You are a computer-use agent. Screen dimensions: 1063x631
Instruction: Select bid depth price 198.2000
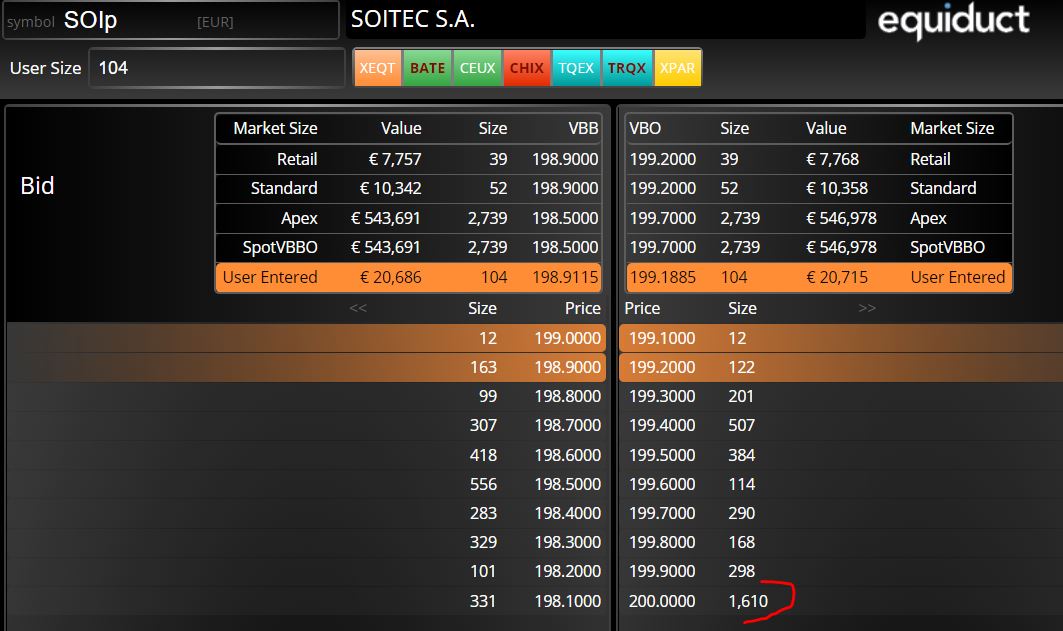pos(567,572)
